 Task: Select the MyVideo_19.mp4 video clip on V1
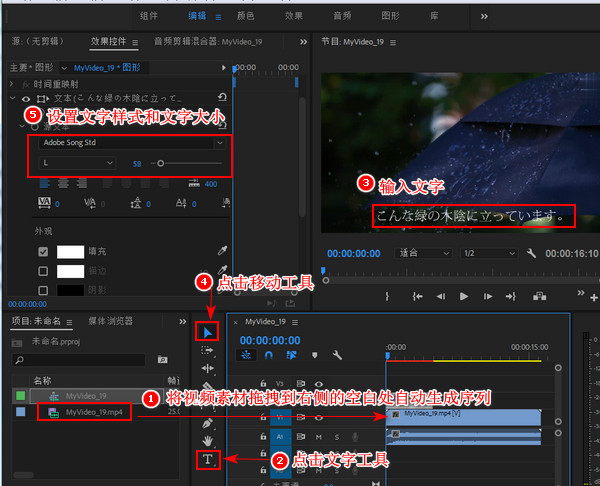click(x=463, y=417)
